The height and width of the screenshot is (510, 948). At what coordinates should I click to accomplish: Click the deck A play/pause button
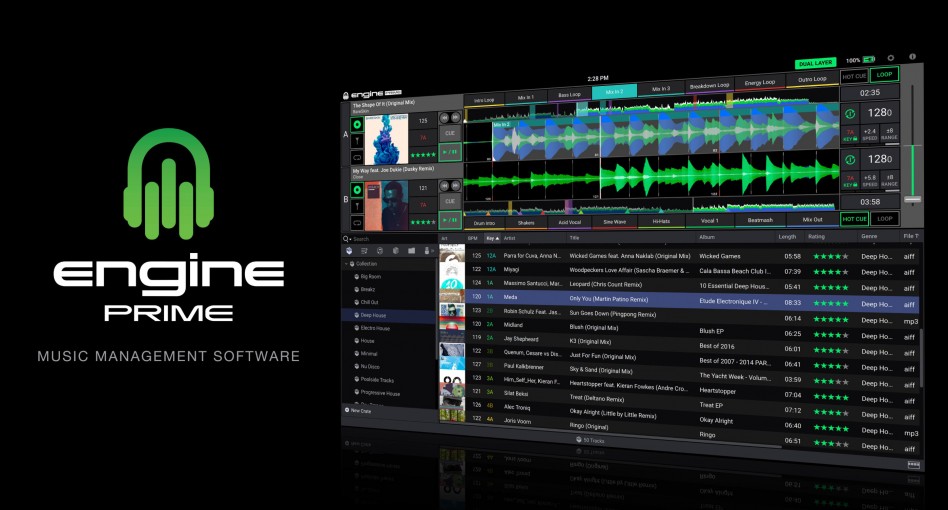pos(450,152)
